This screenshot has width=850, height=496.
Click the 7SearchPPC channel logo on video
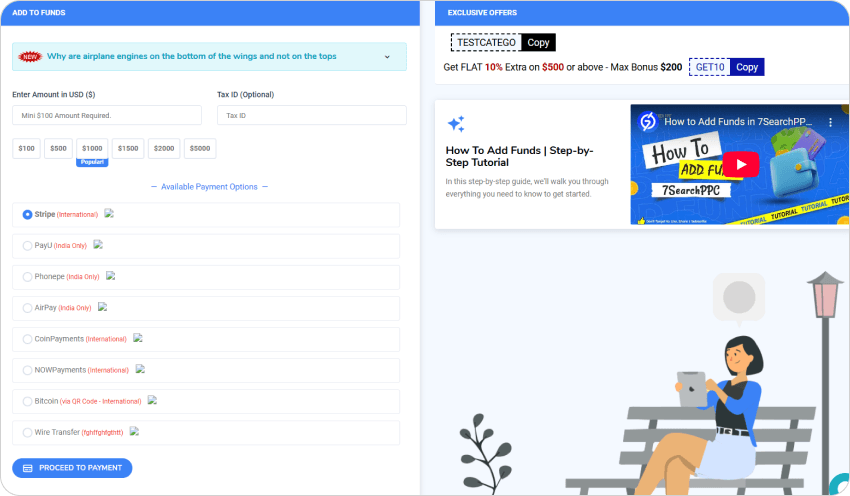pyautogui.click(x=648, y=122)
